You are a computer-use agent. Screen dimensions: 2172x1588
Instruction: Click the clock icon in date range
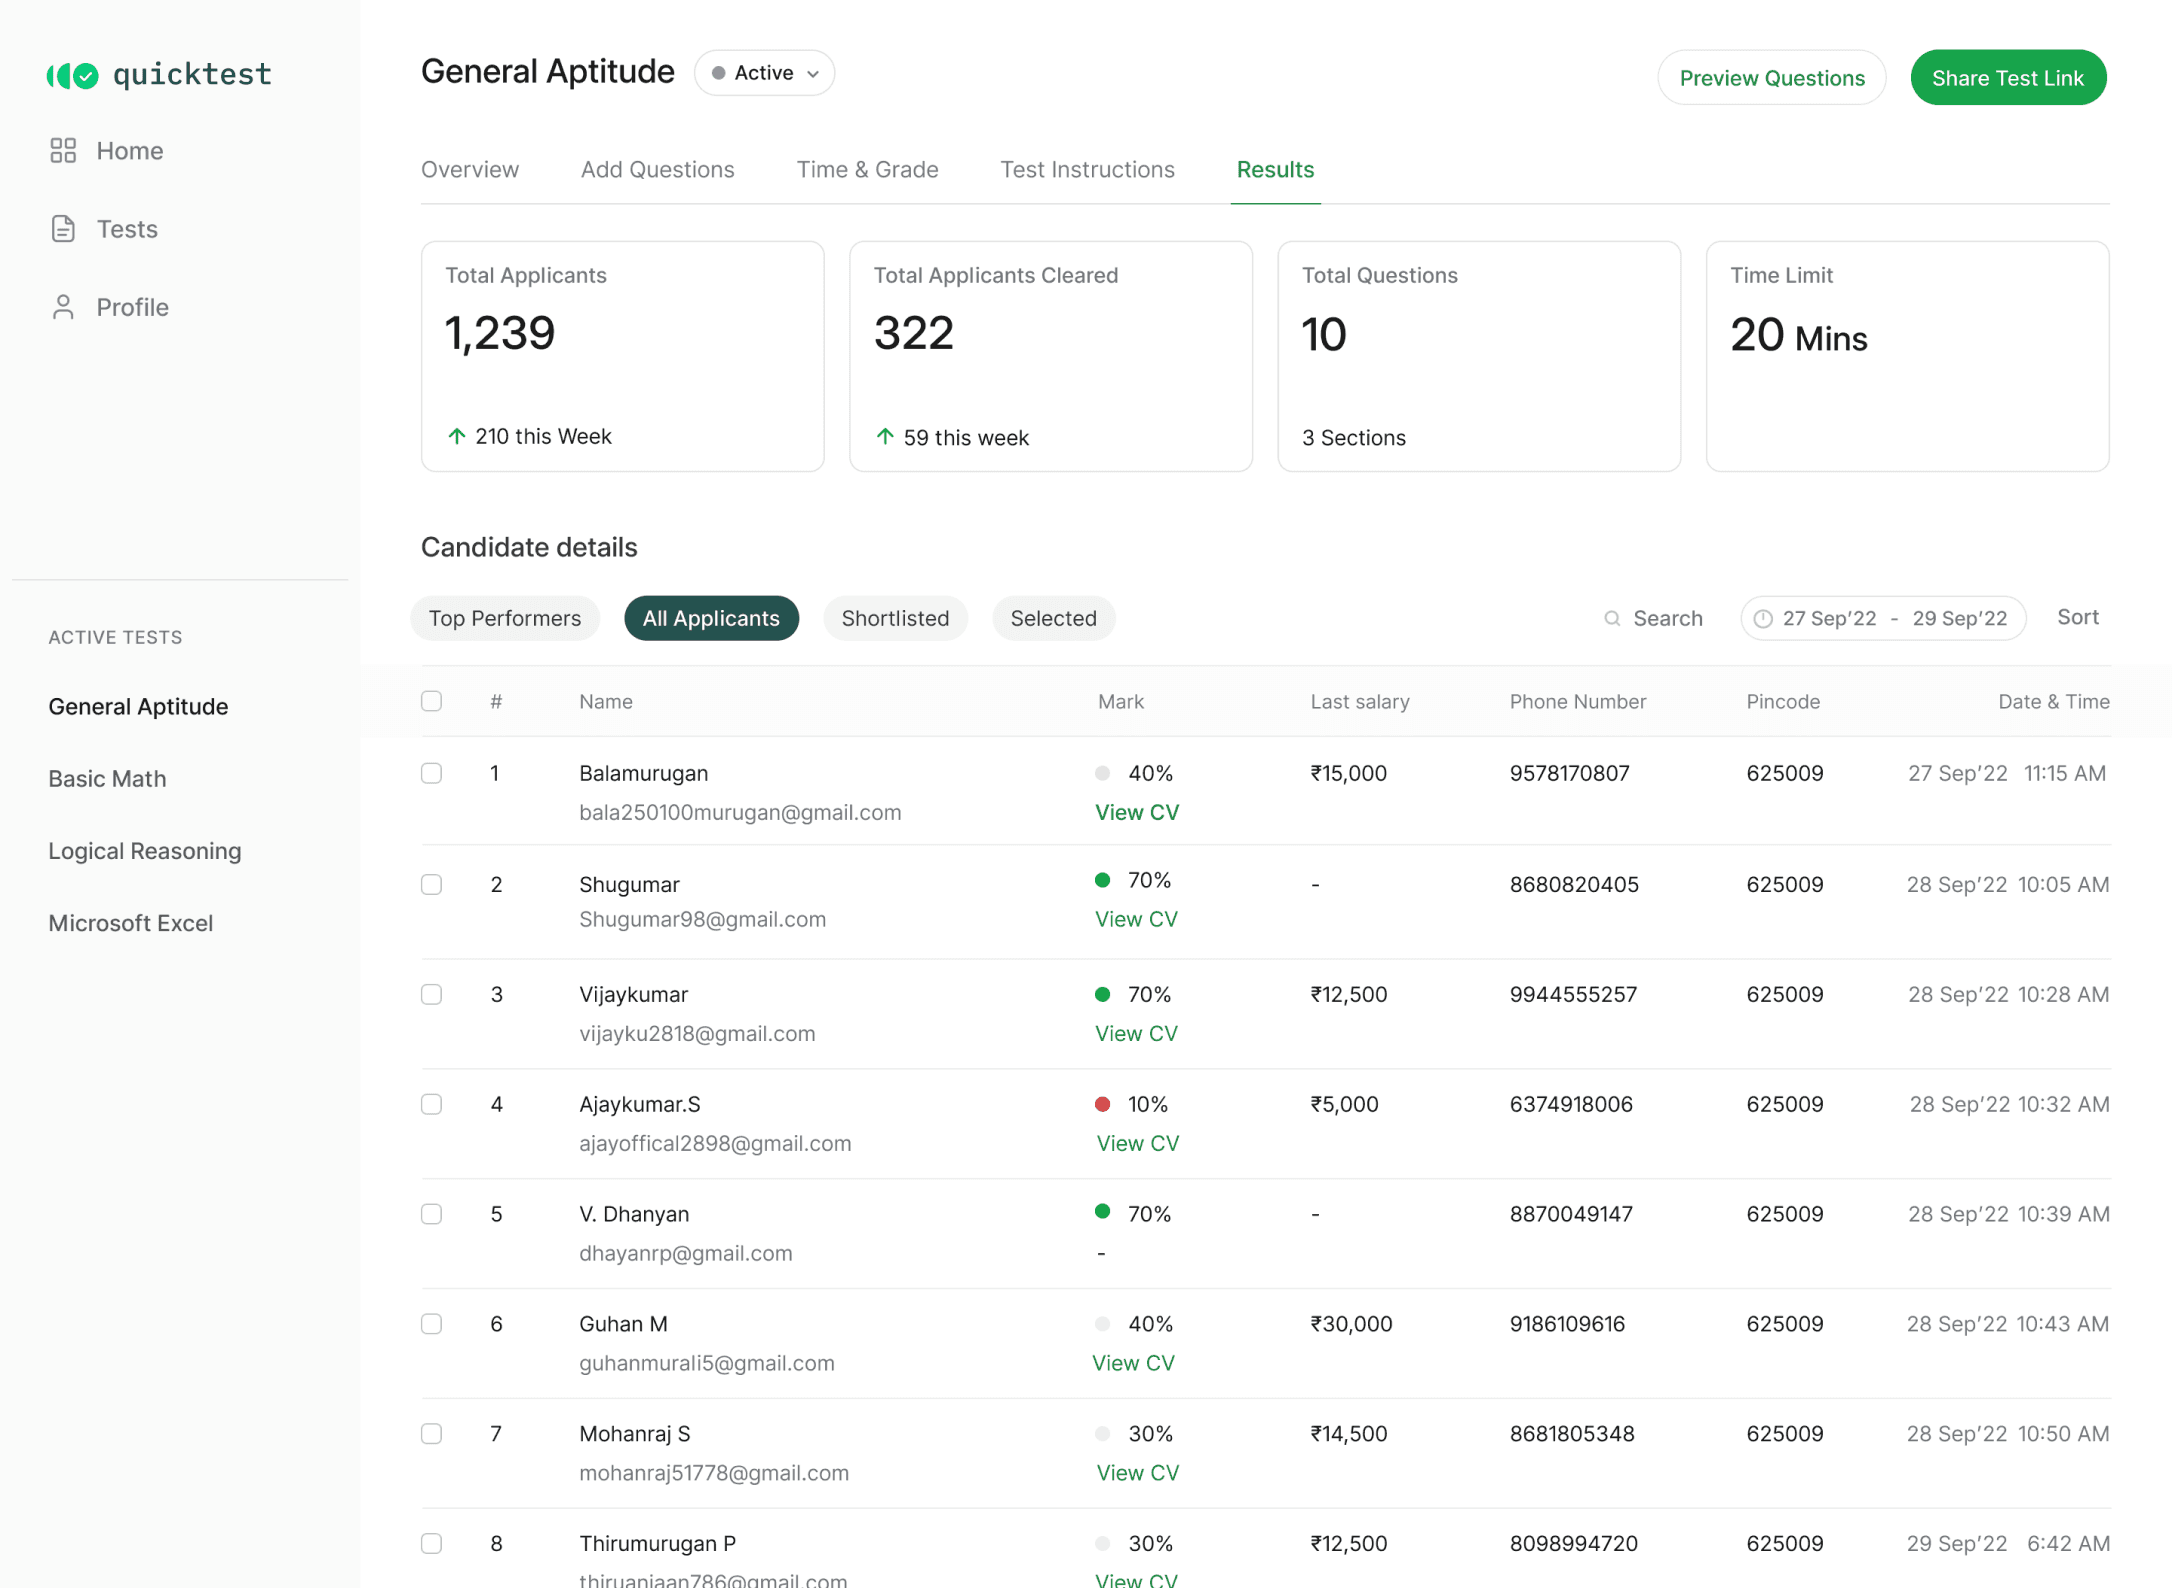click(x=1763, y=619)
